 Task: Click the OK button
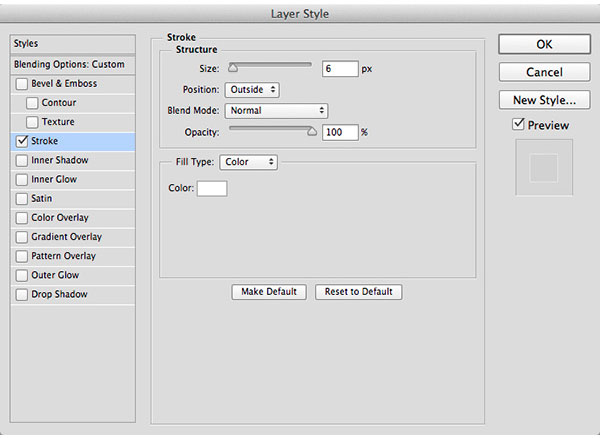[x=545, y=44]
